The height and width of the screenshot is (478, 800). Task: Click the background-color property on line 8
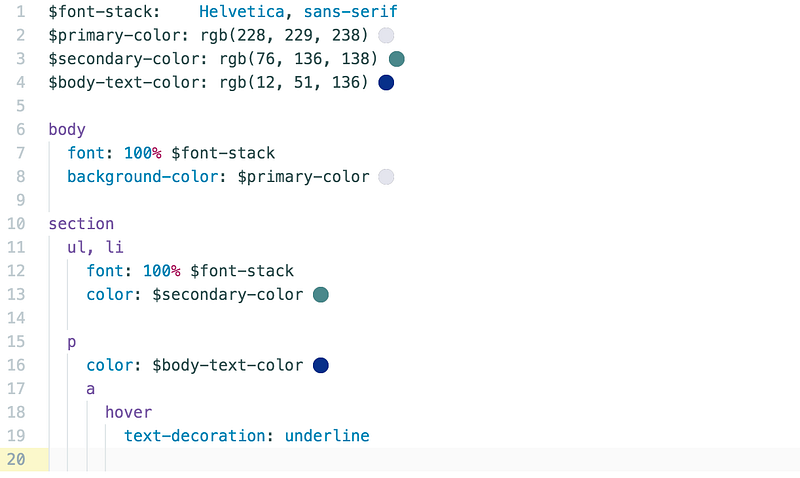(143, 177)
